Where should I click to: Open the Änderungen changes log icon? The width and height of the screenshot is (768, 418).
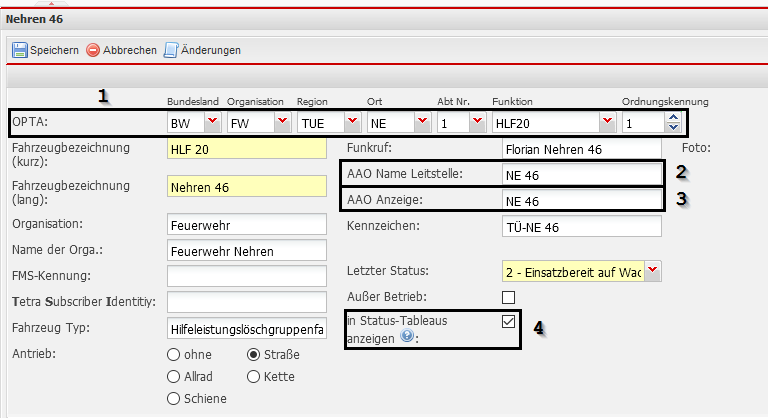point(171,49)
